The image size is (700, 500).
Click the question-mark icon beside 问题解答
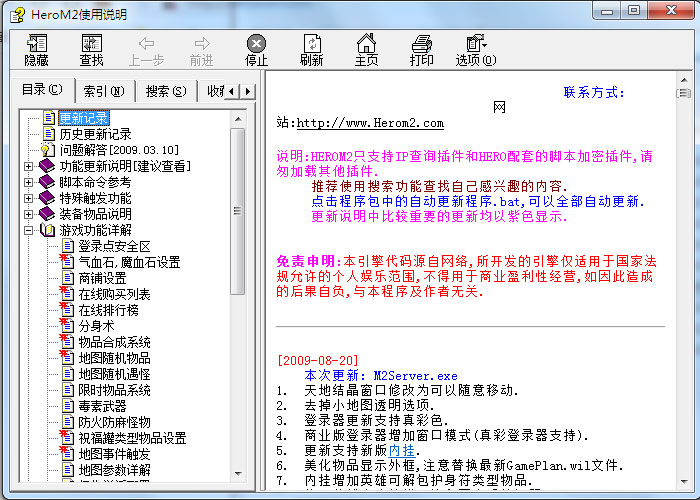tap(48, 150)
